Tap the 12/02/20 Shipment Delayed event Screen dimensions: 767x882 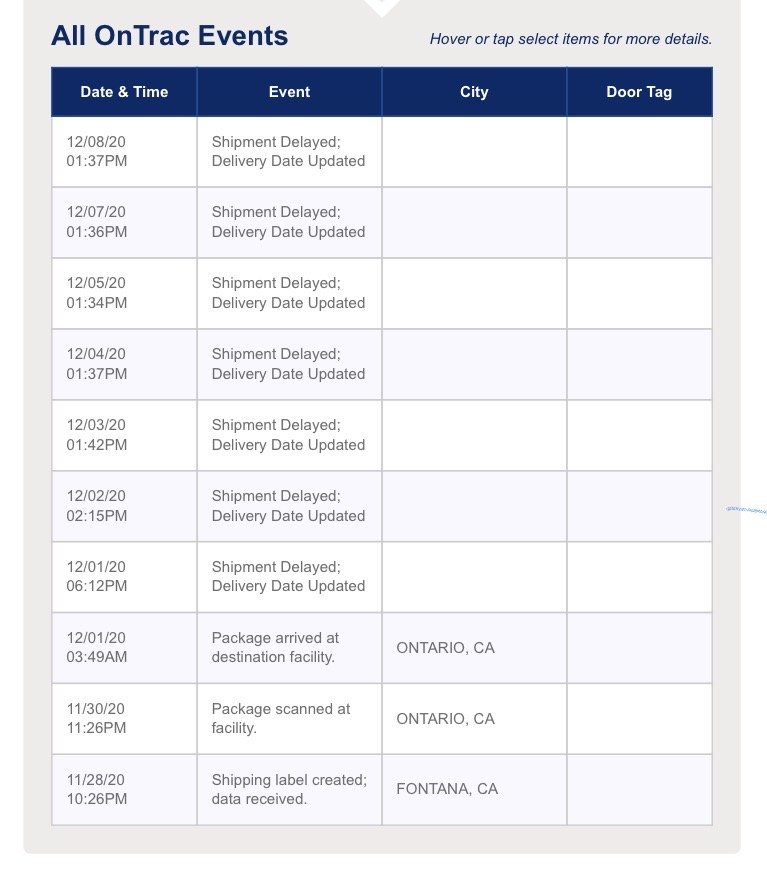(288, 507)
